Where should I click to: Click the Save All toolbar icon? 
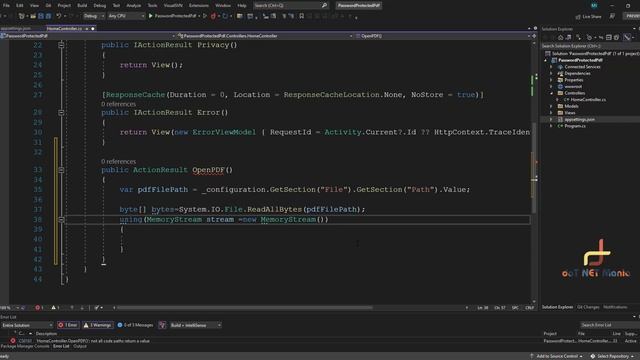pyautogui.click(x=48, y=16)
